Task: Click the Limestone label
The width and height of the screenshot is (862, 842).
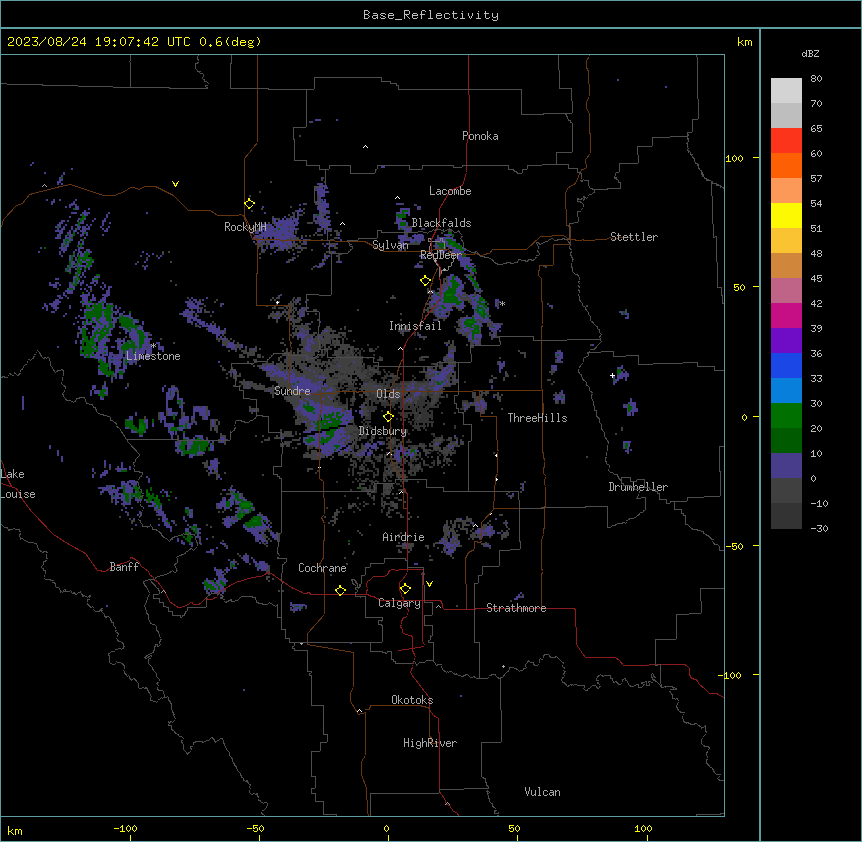Action: coord(153,356)
